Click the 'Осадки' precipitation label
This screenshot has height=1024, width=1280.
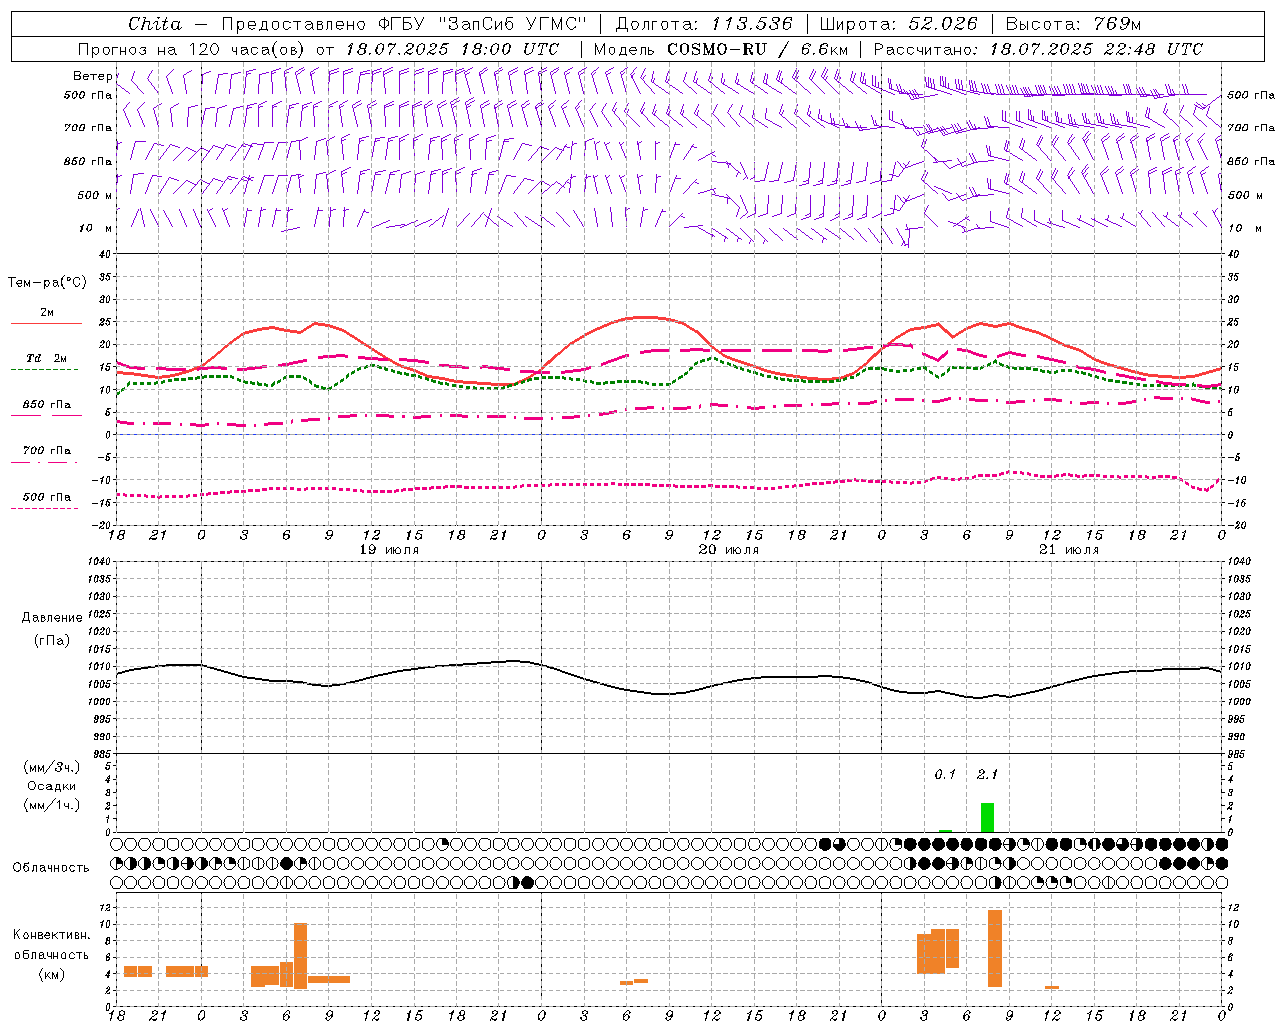52,786
